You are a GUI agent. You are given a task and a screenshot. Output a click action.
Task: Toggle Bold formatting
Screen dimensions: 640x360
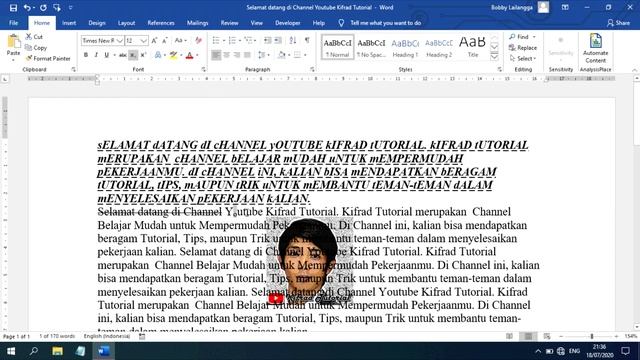pyautogui.click(x=86, y=55)
